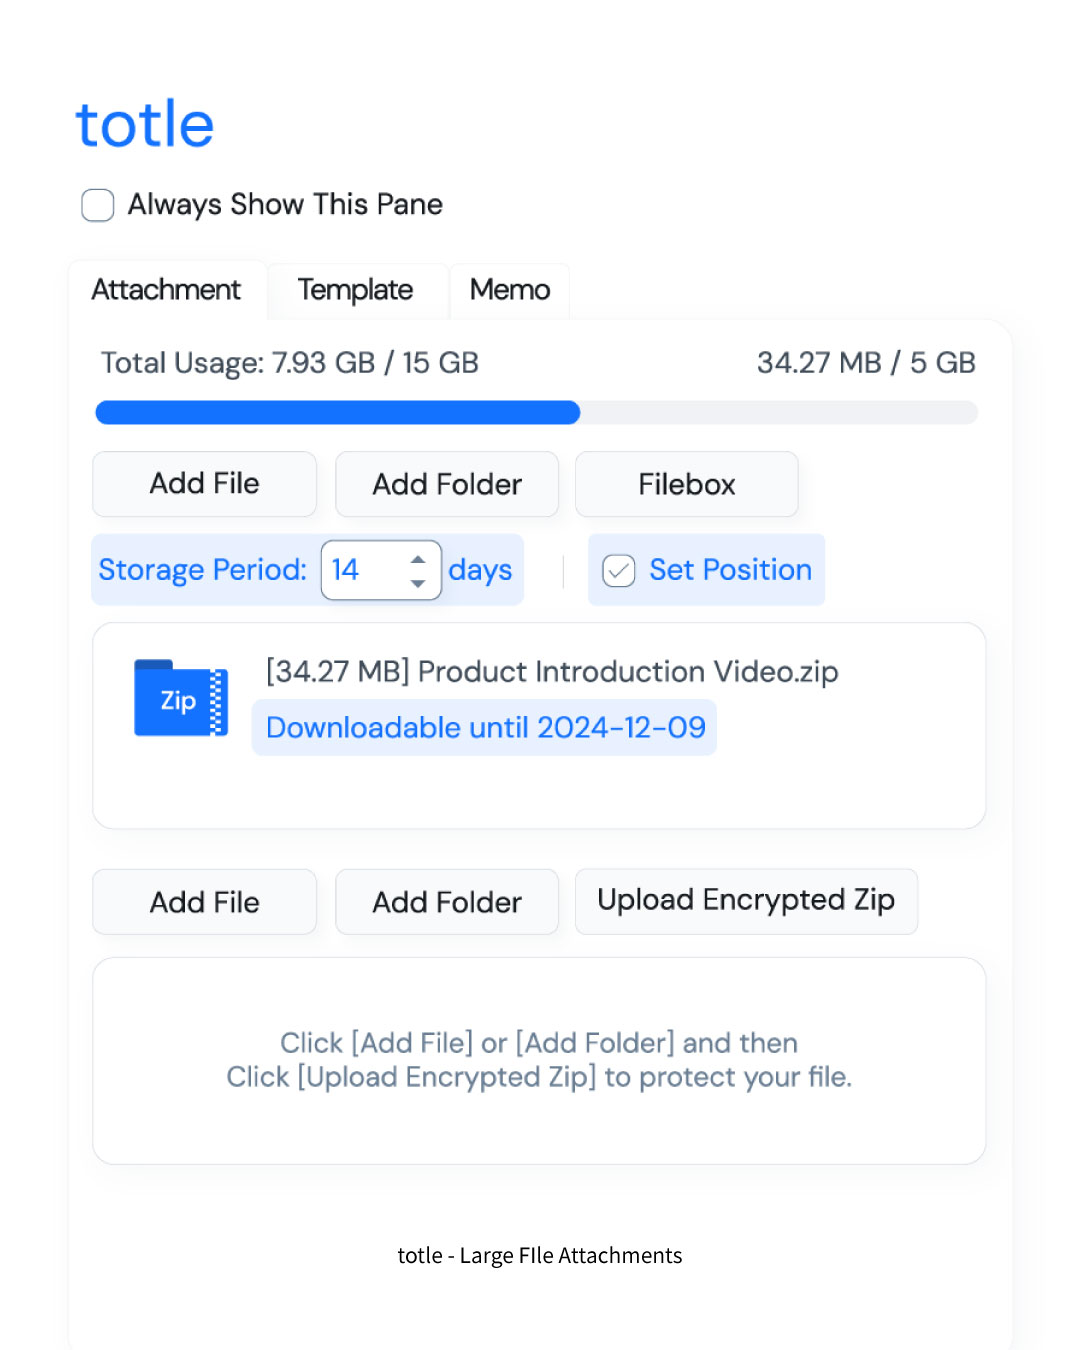This screenshot has width=1080, height=1350.
Task: Click the totle logo
Action: [145, 125]
